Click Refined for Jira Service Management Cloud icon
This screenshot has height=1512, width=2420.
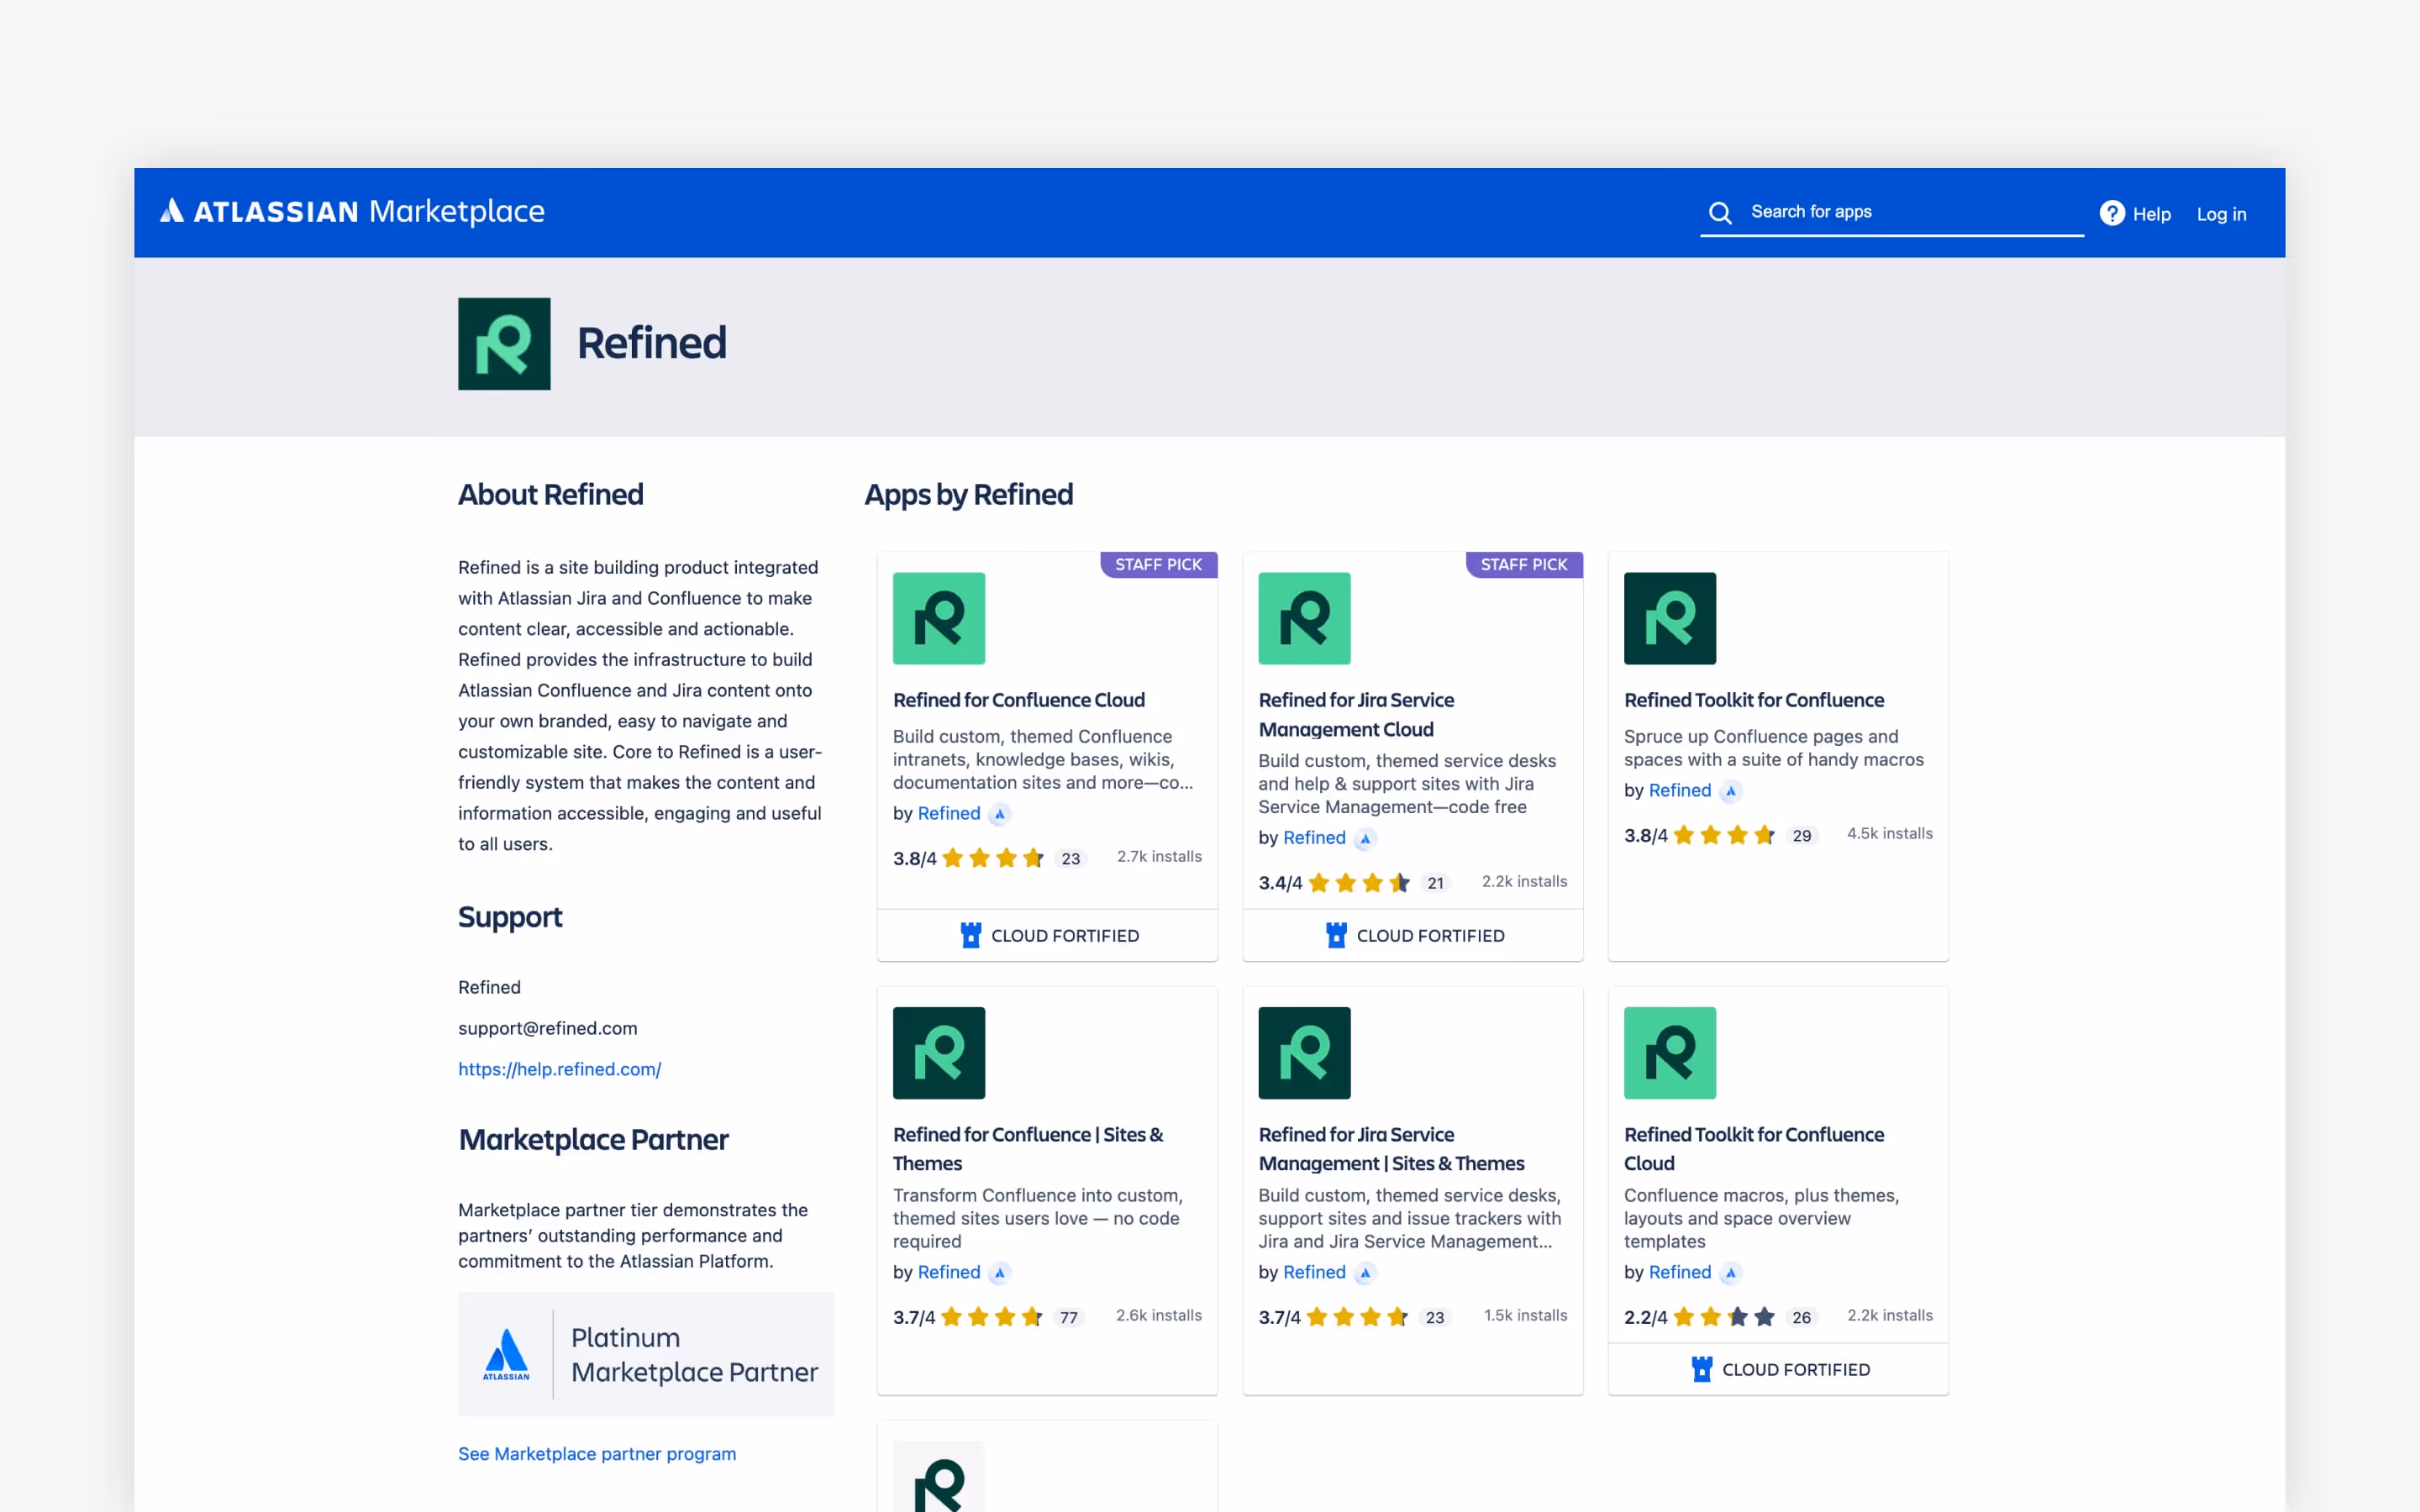(1303, 618)
